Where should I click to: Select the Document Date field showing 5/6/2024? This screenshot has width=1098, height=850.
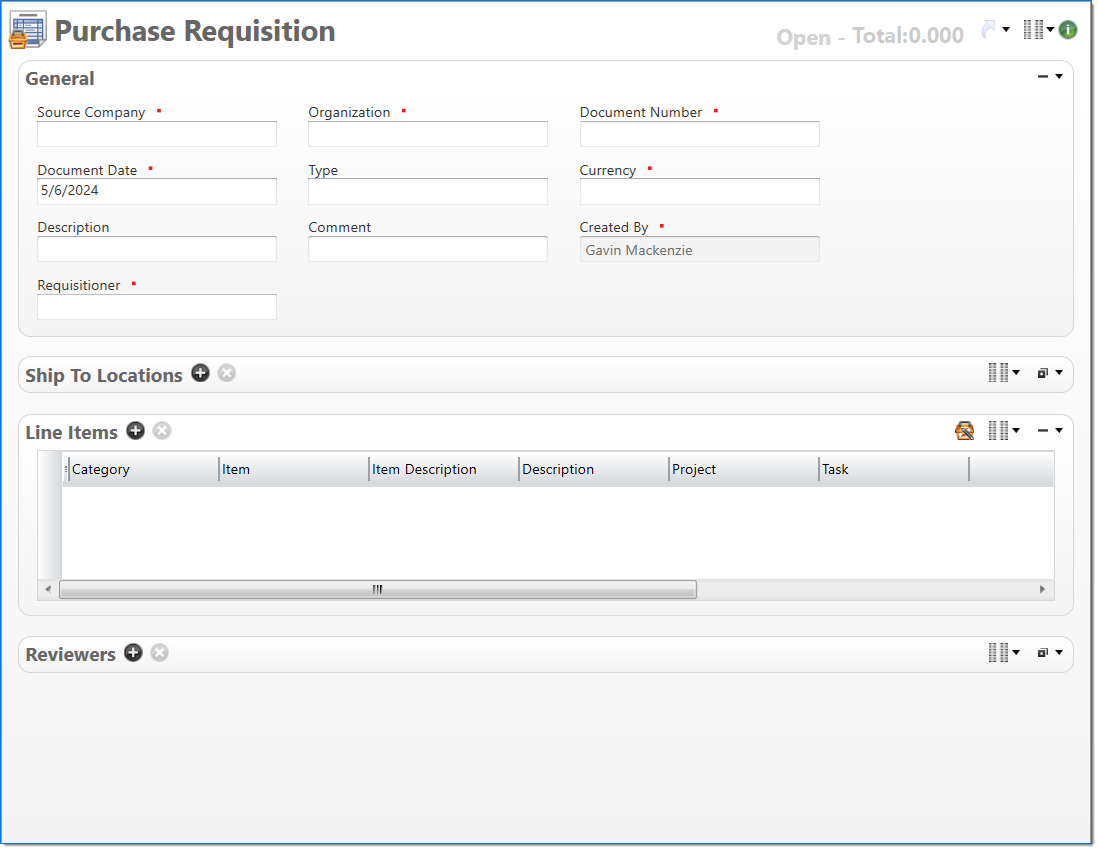coord(156,191)
